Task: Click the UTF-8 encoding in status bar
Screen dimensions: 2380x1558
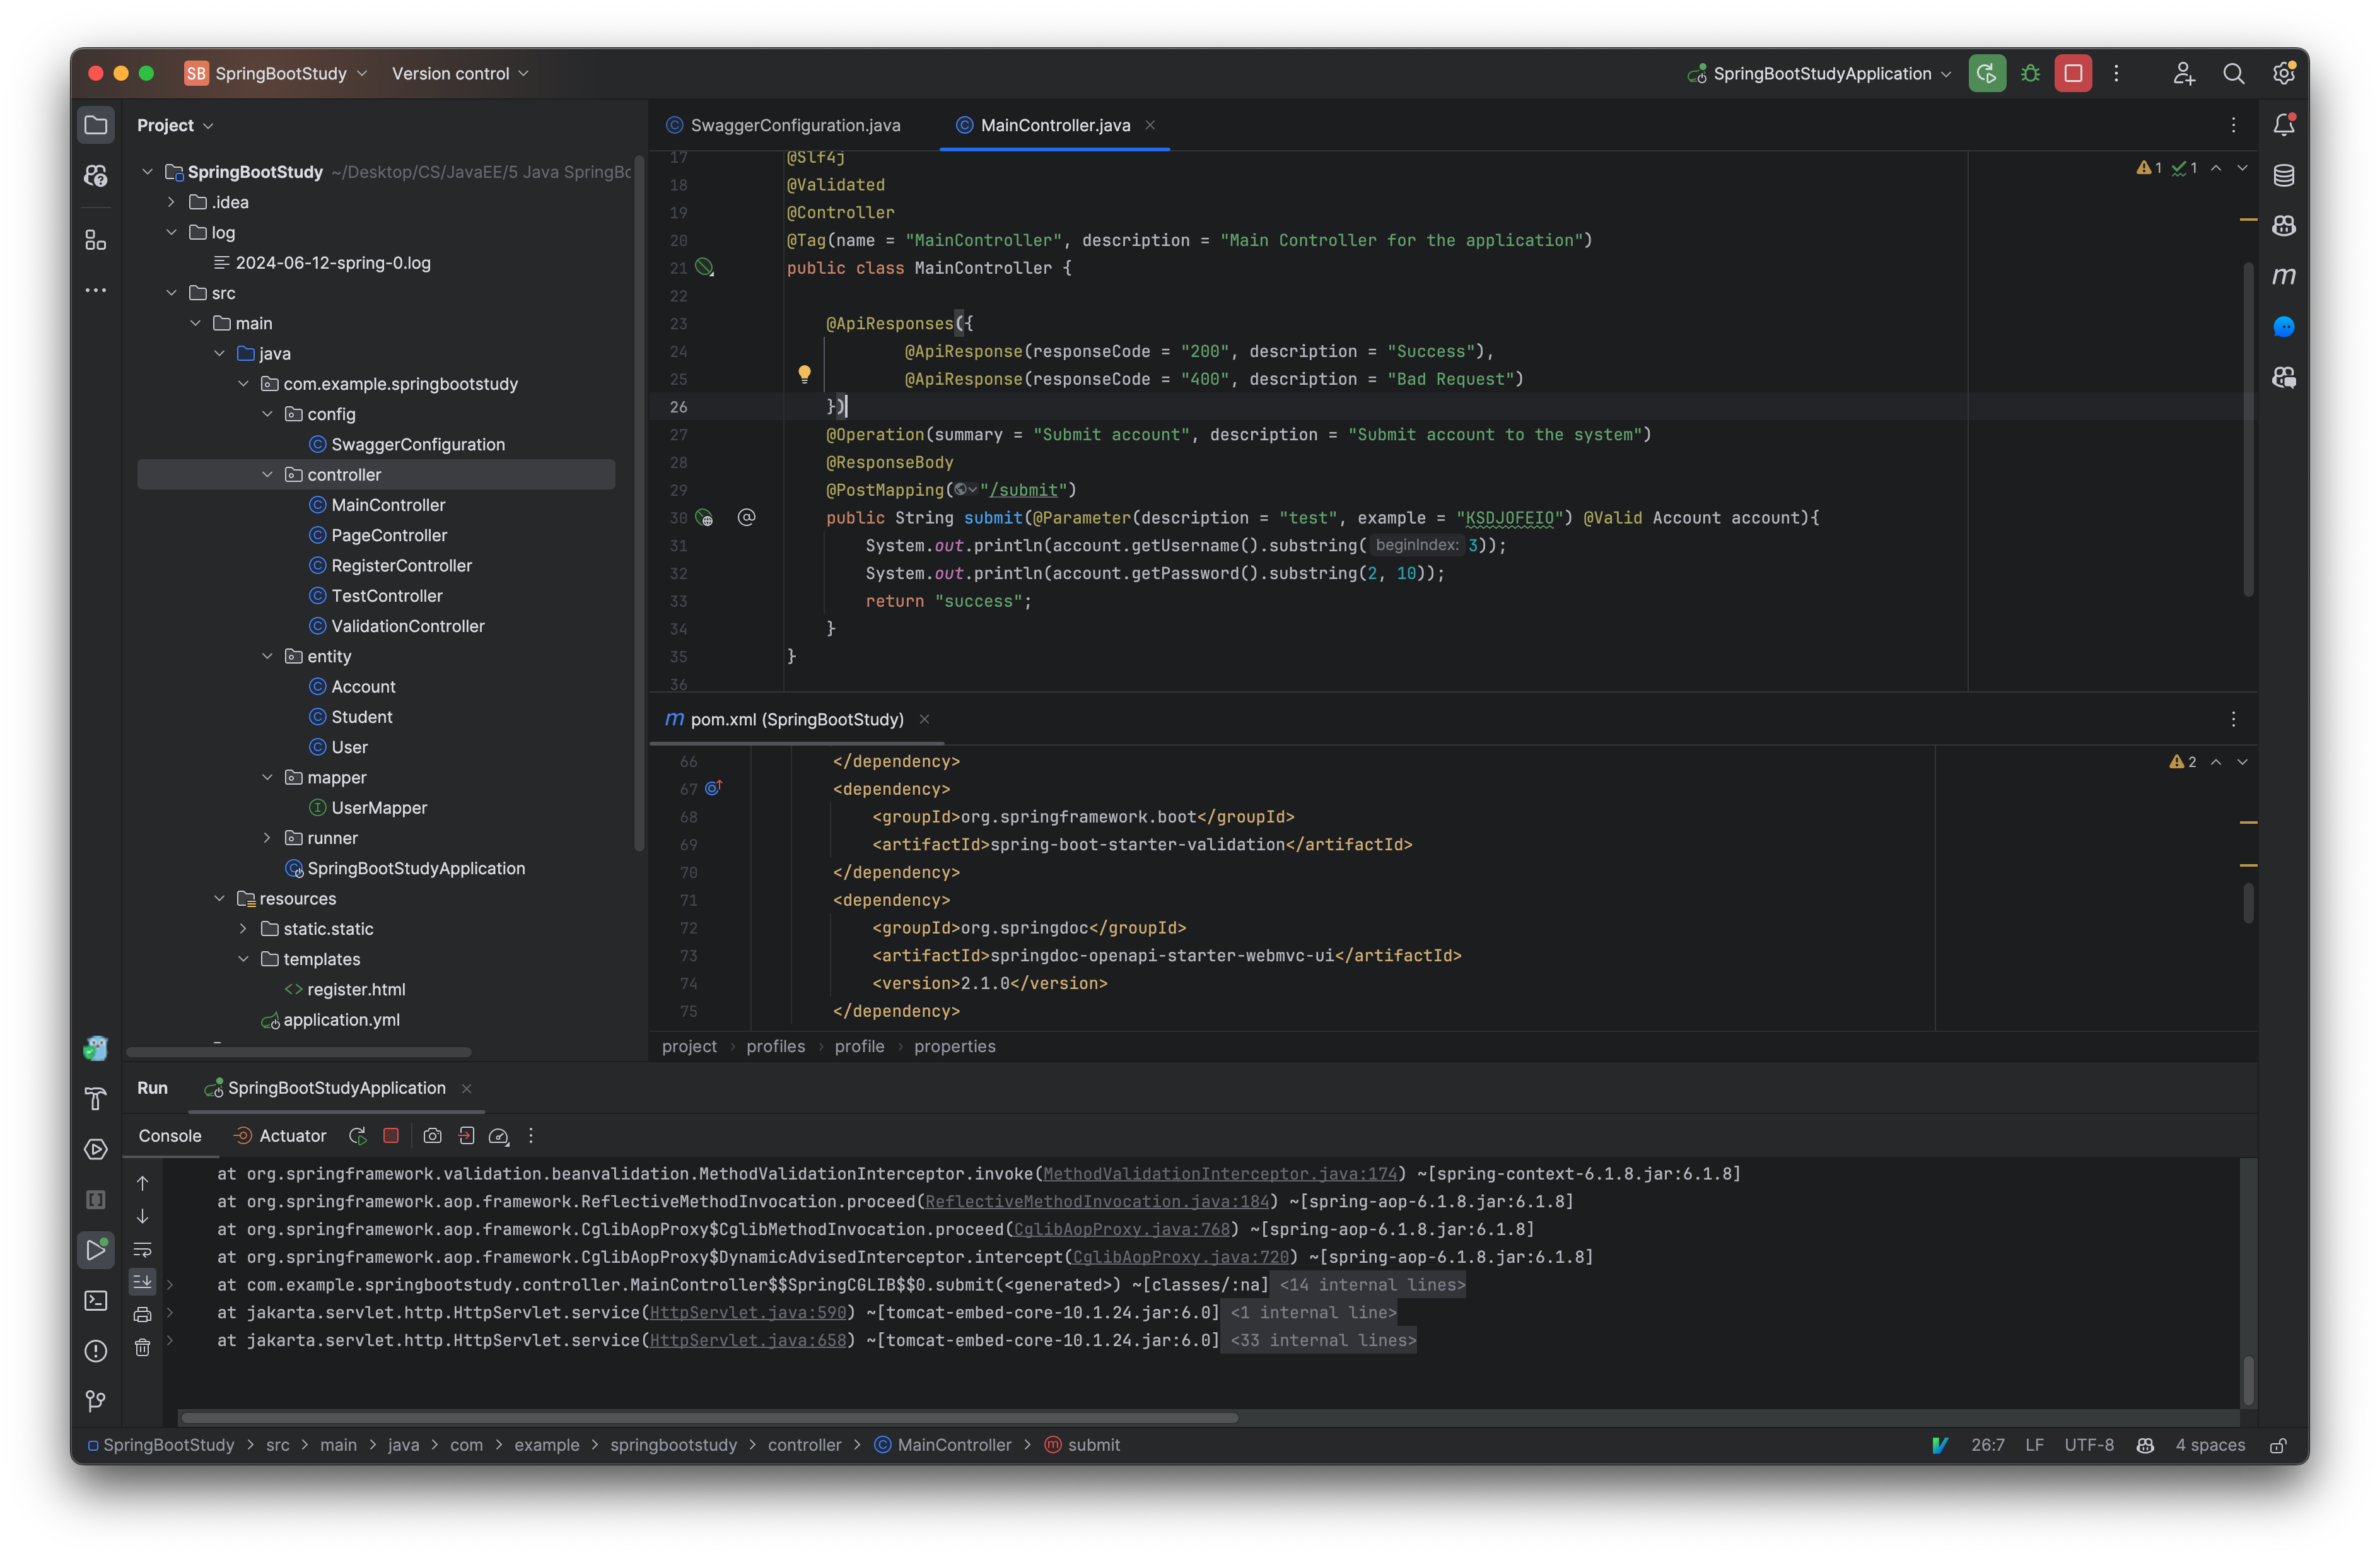Action: point(2089,1445)
